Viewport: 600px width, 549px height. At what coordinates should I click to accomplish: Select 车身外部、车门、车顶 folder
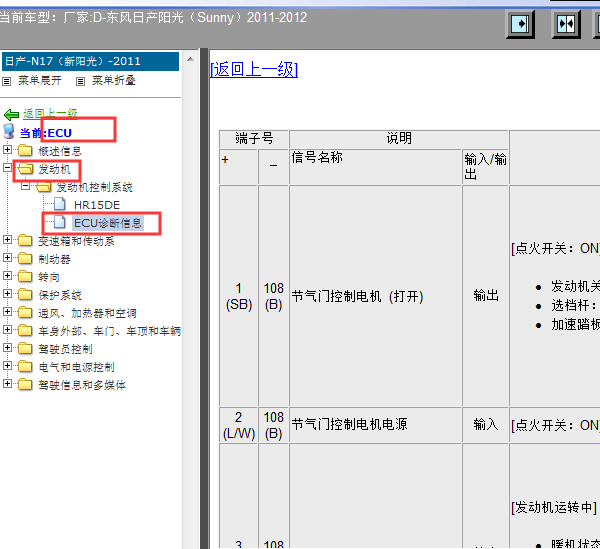(109, 331)
